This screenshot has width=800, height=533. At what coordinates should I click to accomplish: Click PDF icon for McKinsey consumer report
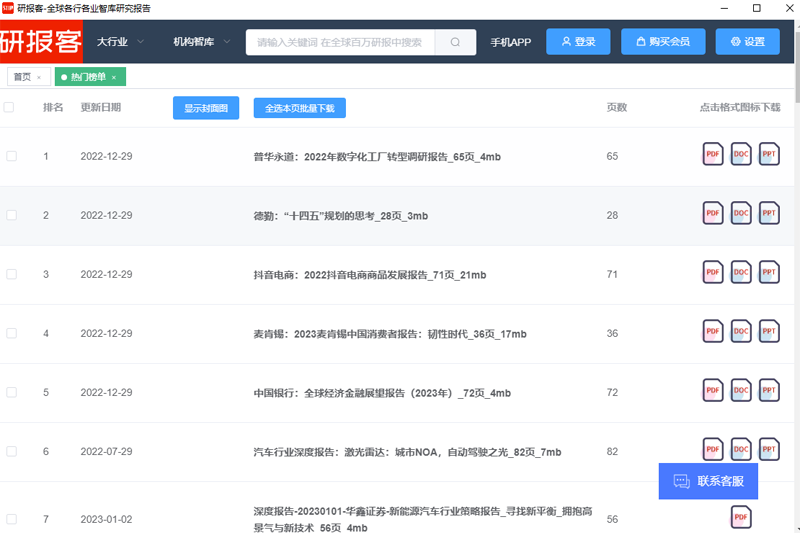coord(713,332)
